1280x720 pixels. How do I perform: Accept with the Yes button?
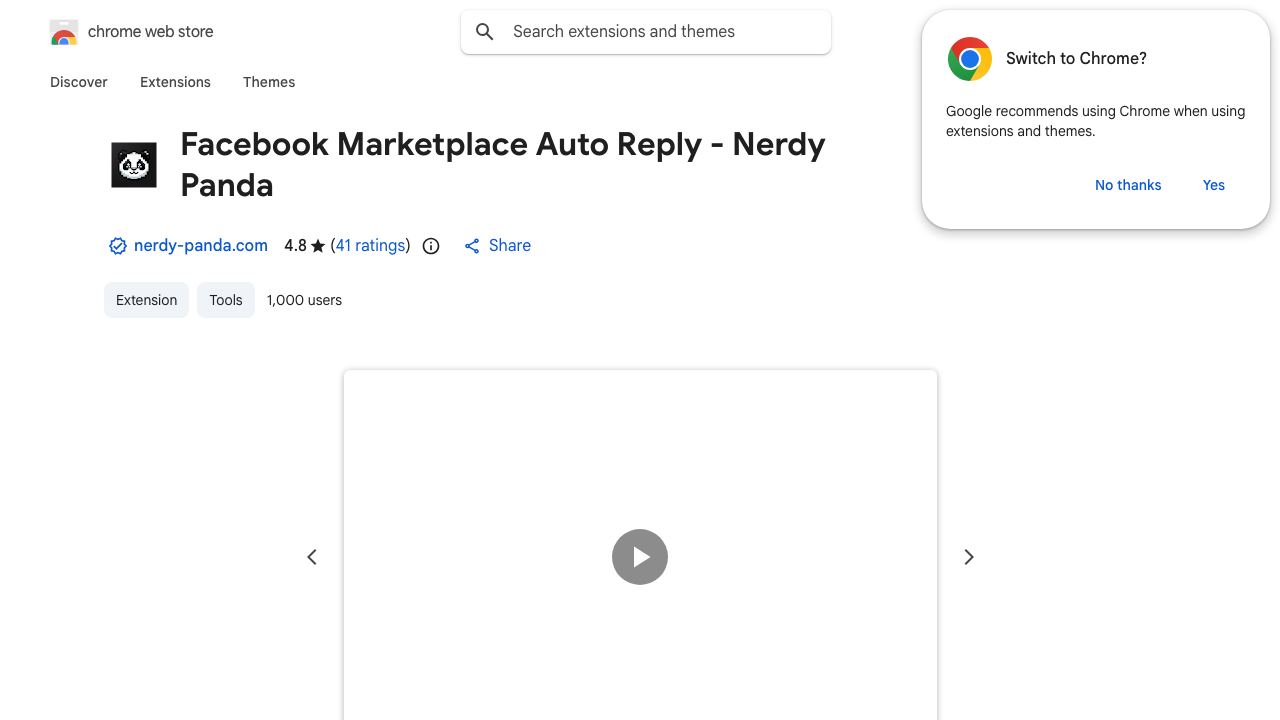click(x=1214, y=185)
